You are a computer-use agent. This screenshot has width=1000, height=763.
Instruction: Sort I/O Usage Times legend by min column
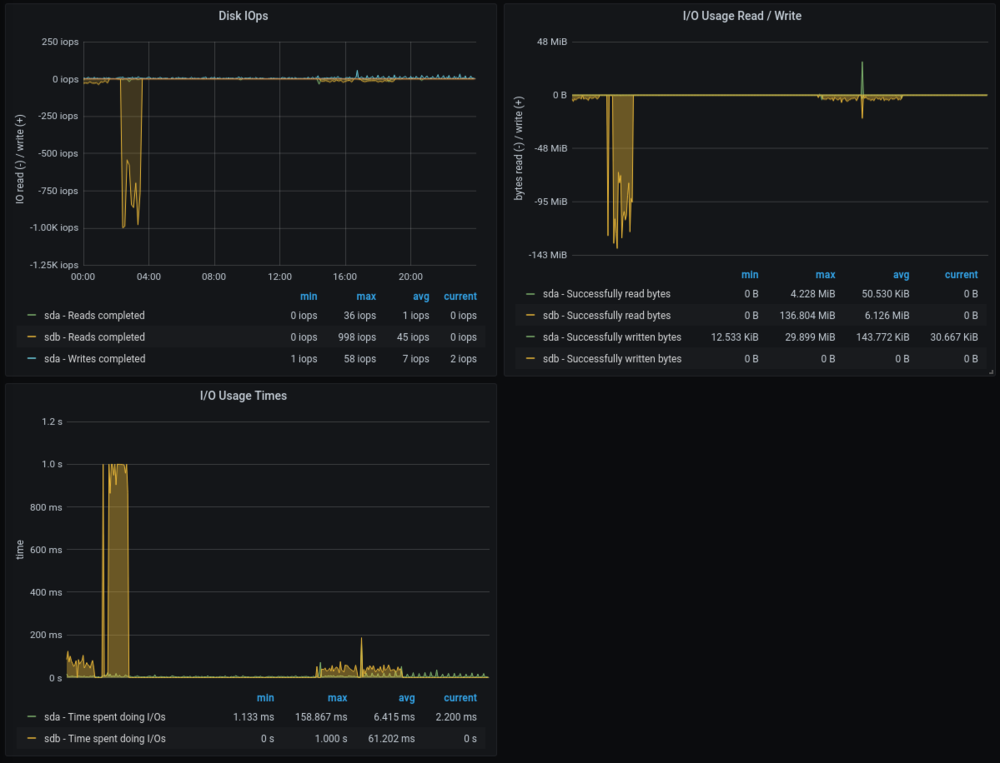pos(265,698)
